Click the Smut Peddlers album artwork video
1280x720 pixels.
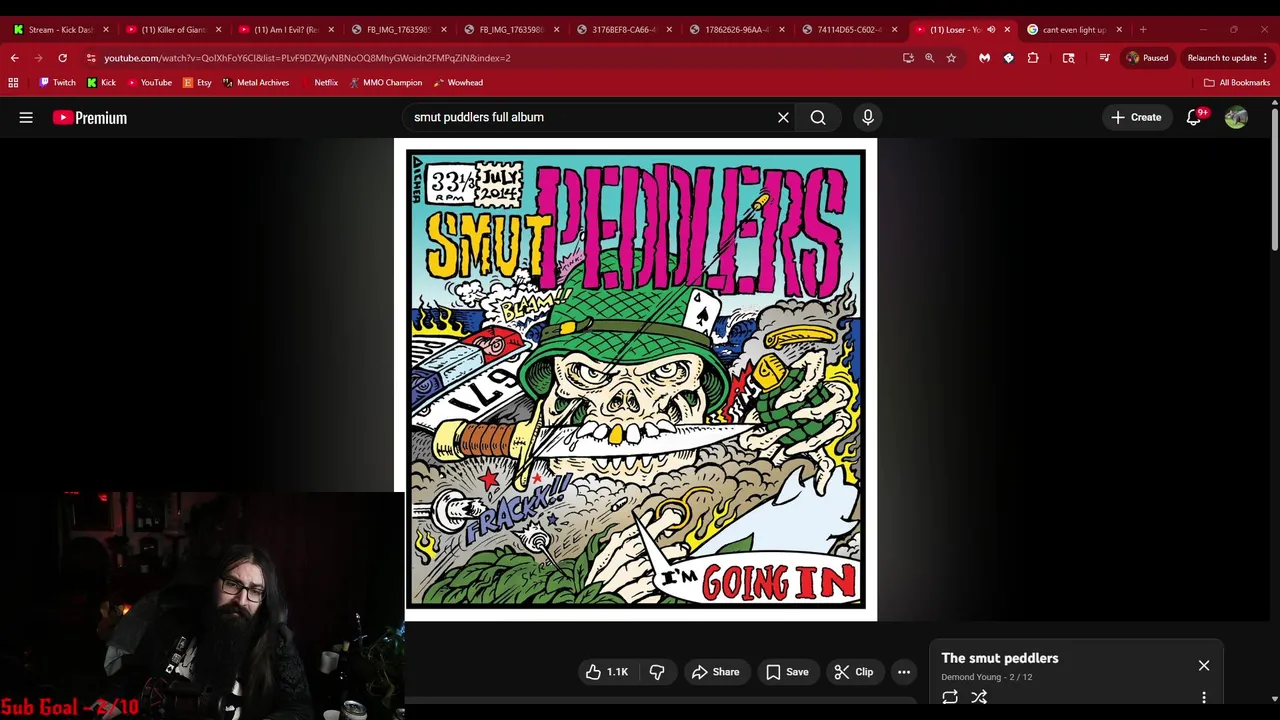635,379
